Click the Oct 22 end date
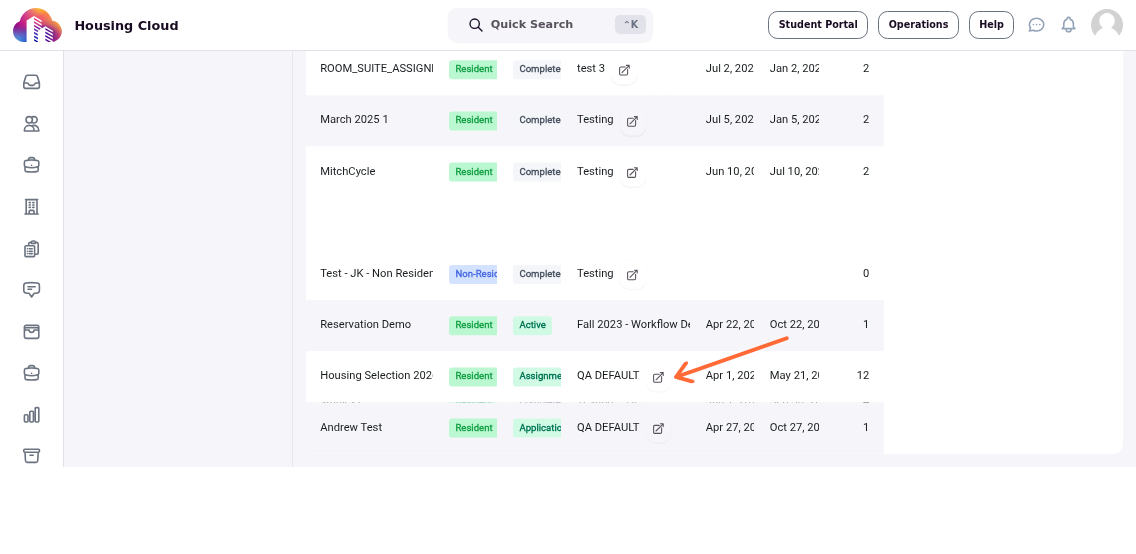The width and height of the screenshot is (1136, 554). (x=795, y=324)
